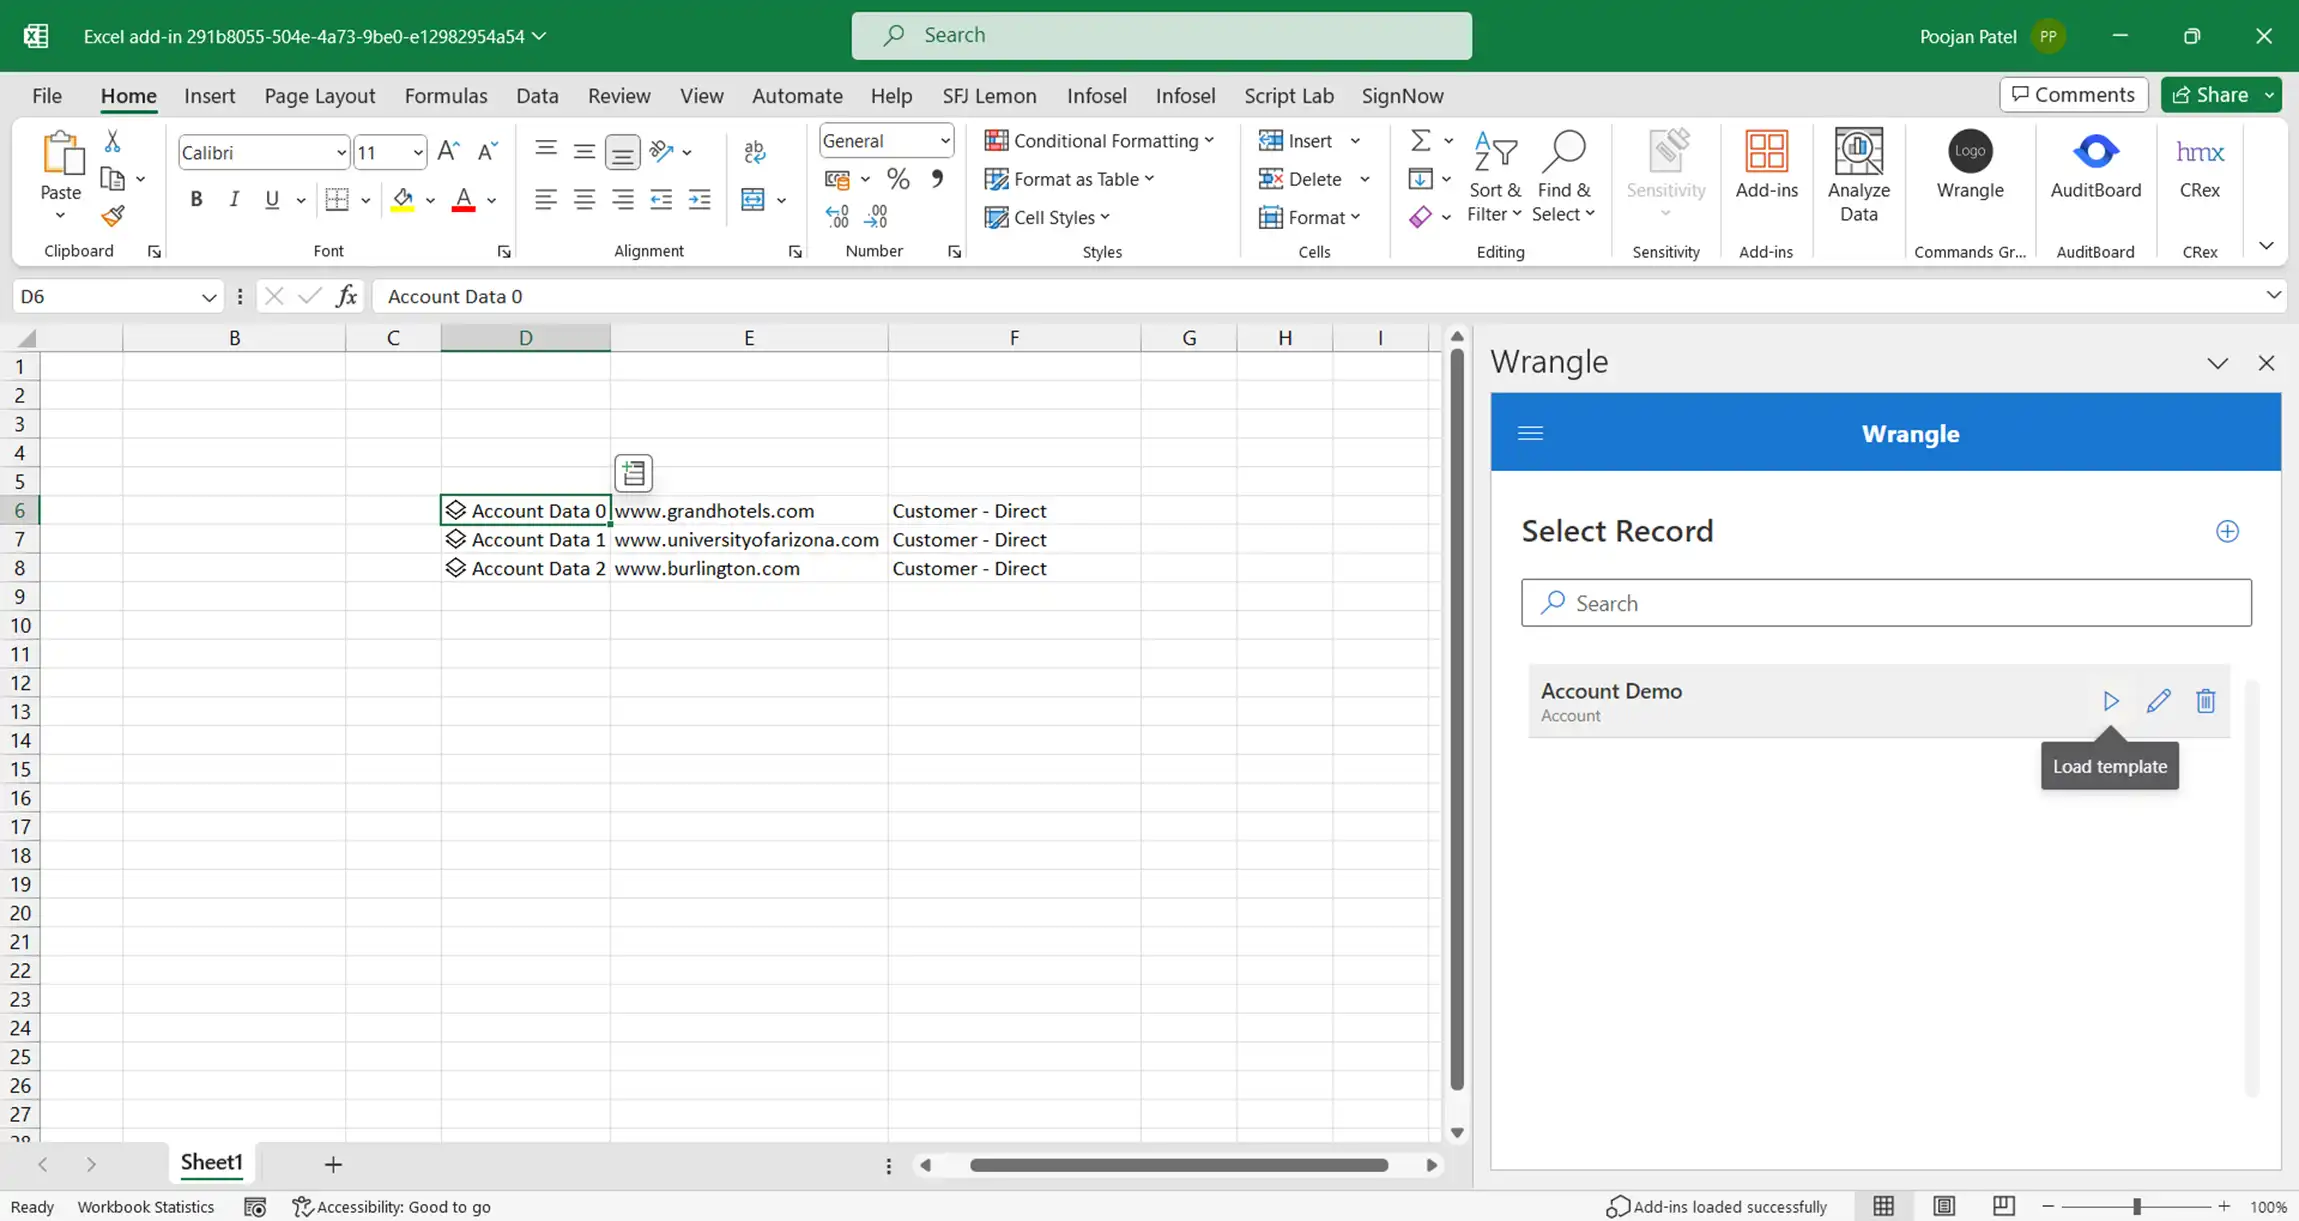Image resolution: width=2299 pixels, height=1221 pixels.
Task: Delete the Account Demo template
Action: pyautogui.click(x=2206, y=701)
